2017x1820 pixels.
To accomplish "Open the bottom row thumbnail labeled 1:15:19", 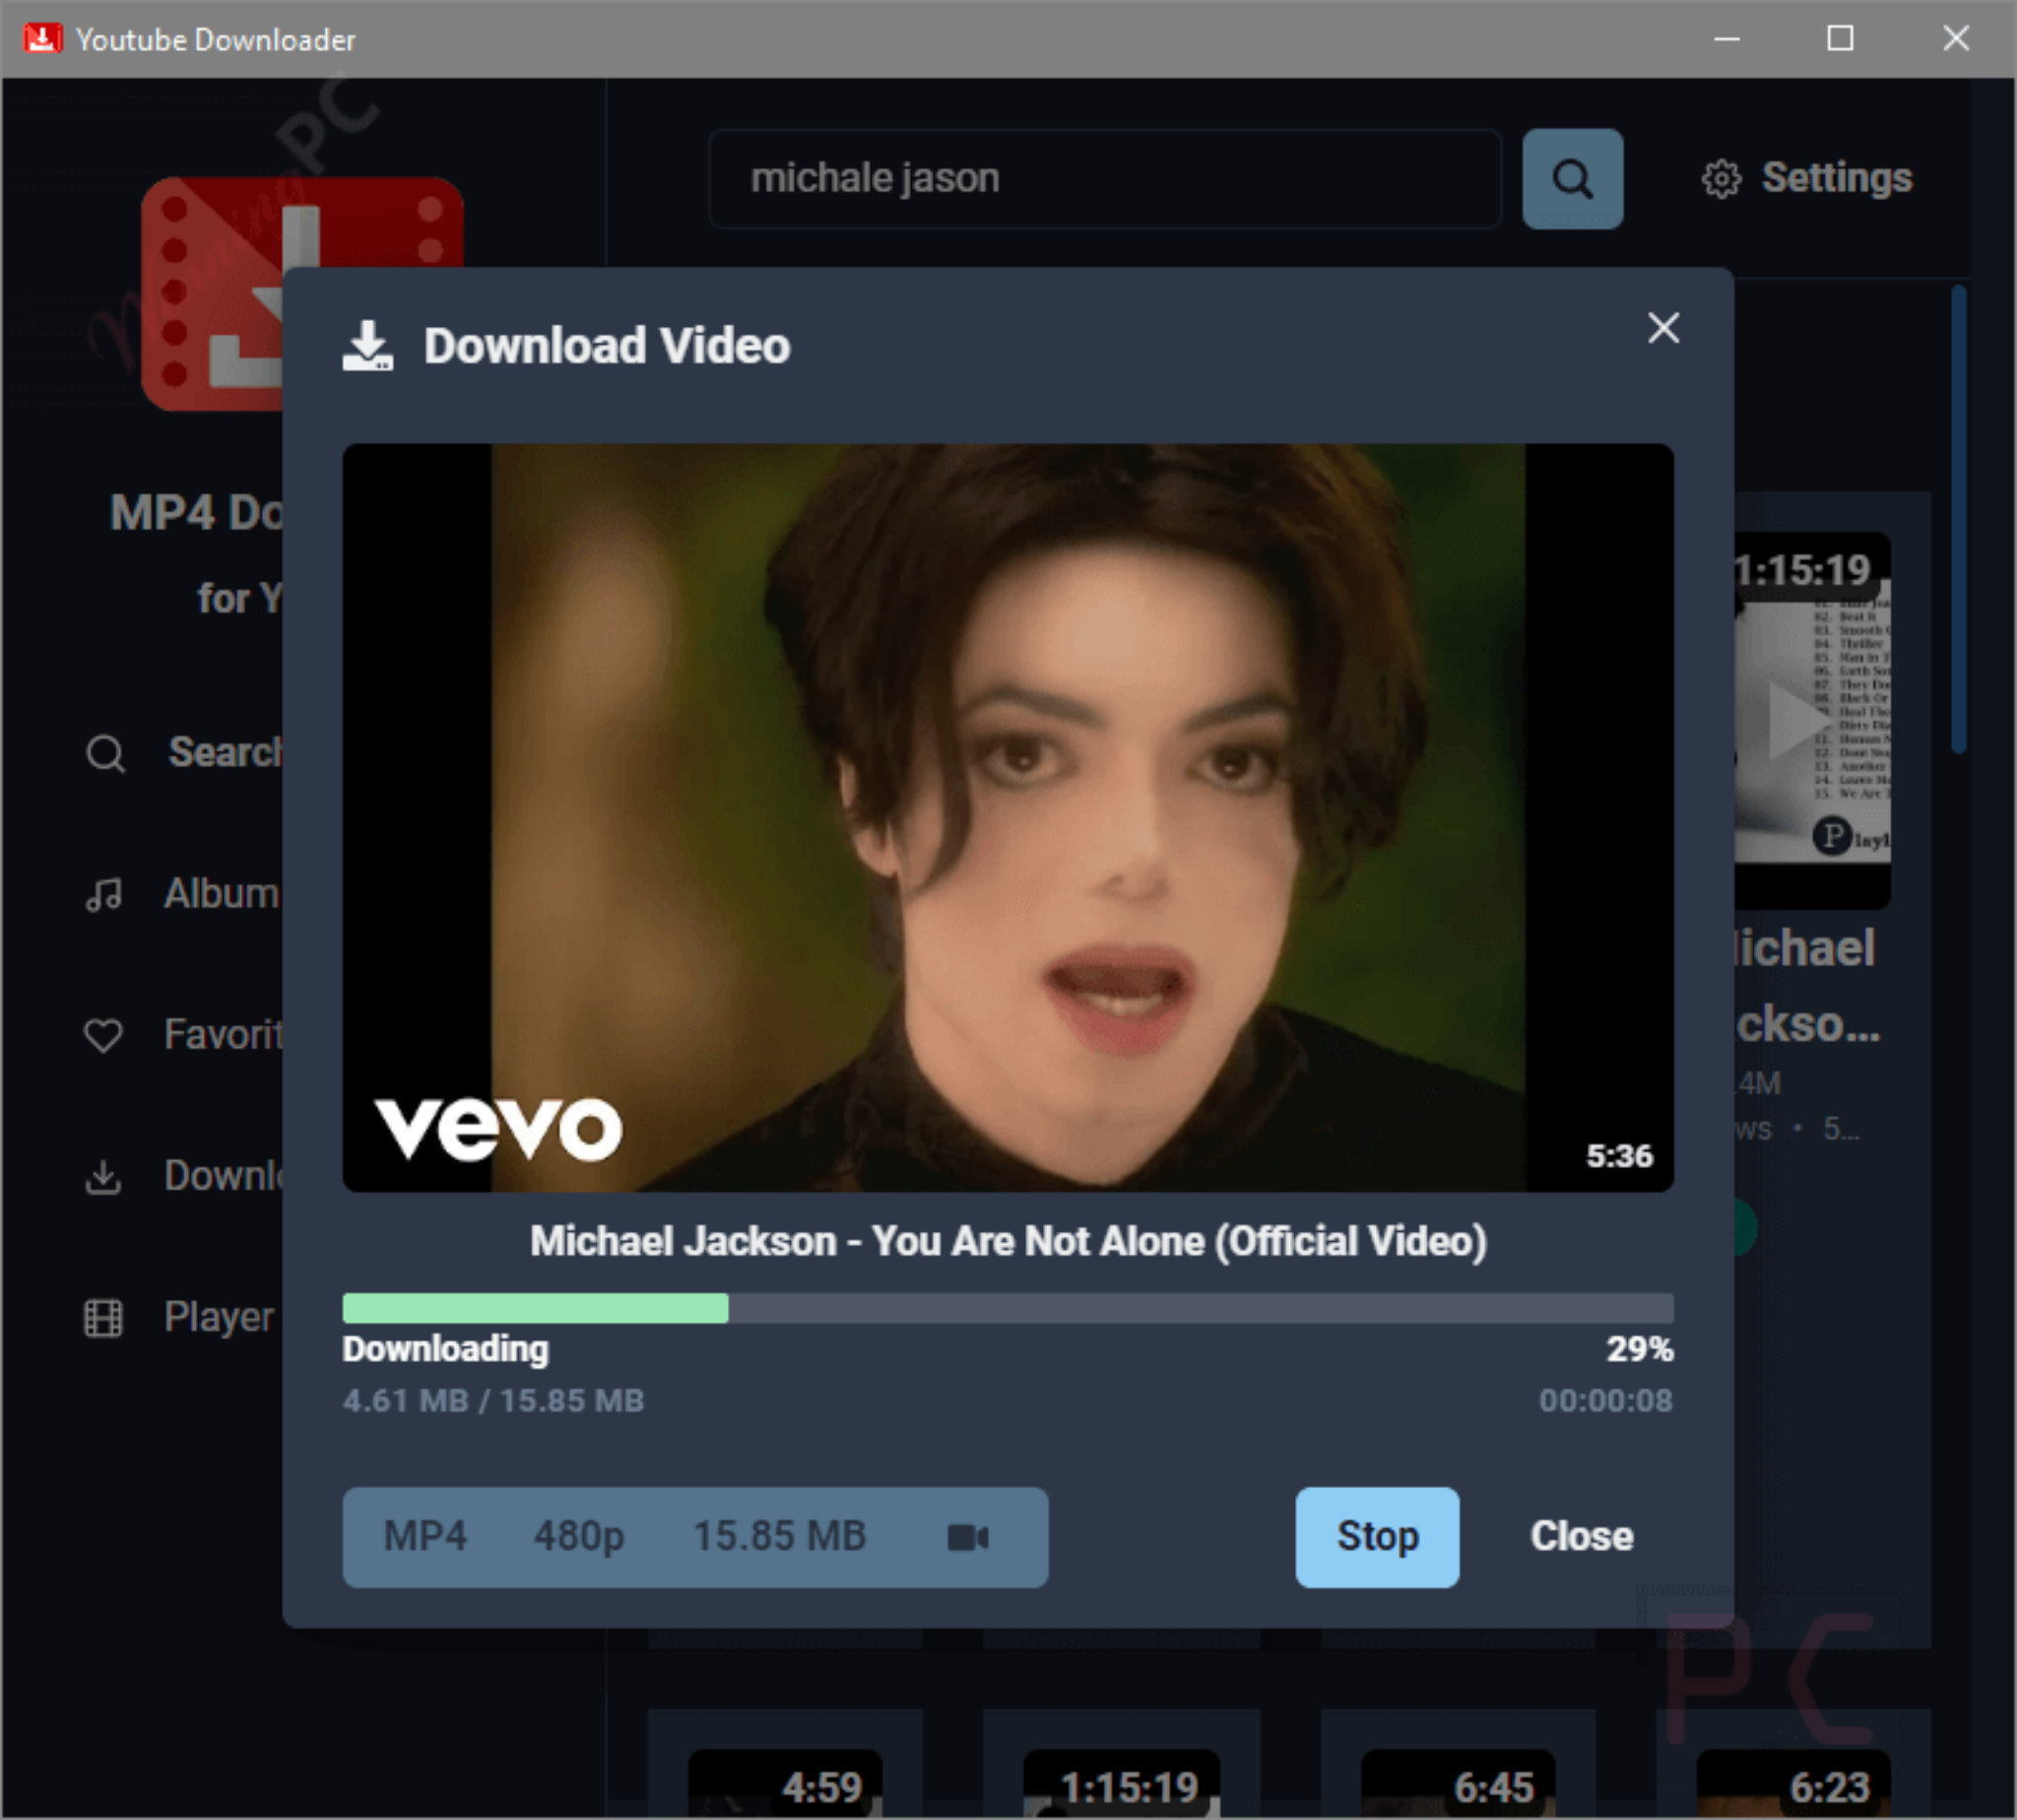I will (x=1121, y=1783).
